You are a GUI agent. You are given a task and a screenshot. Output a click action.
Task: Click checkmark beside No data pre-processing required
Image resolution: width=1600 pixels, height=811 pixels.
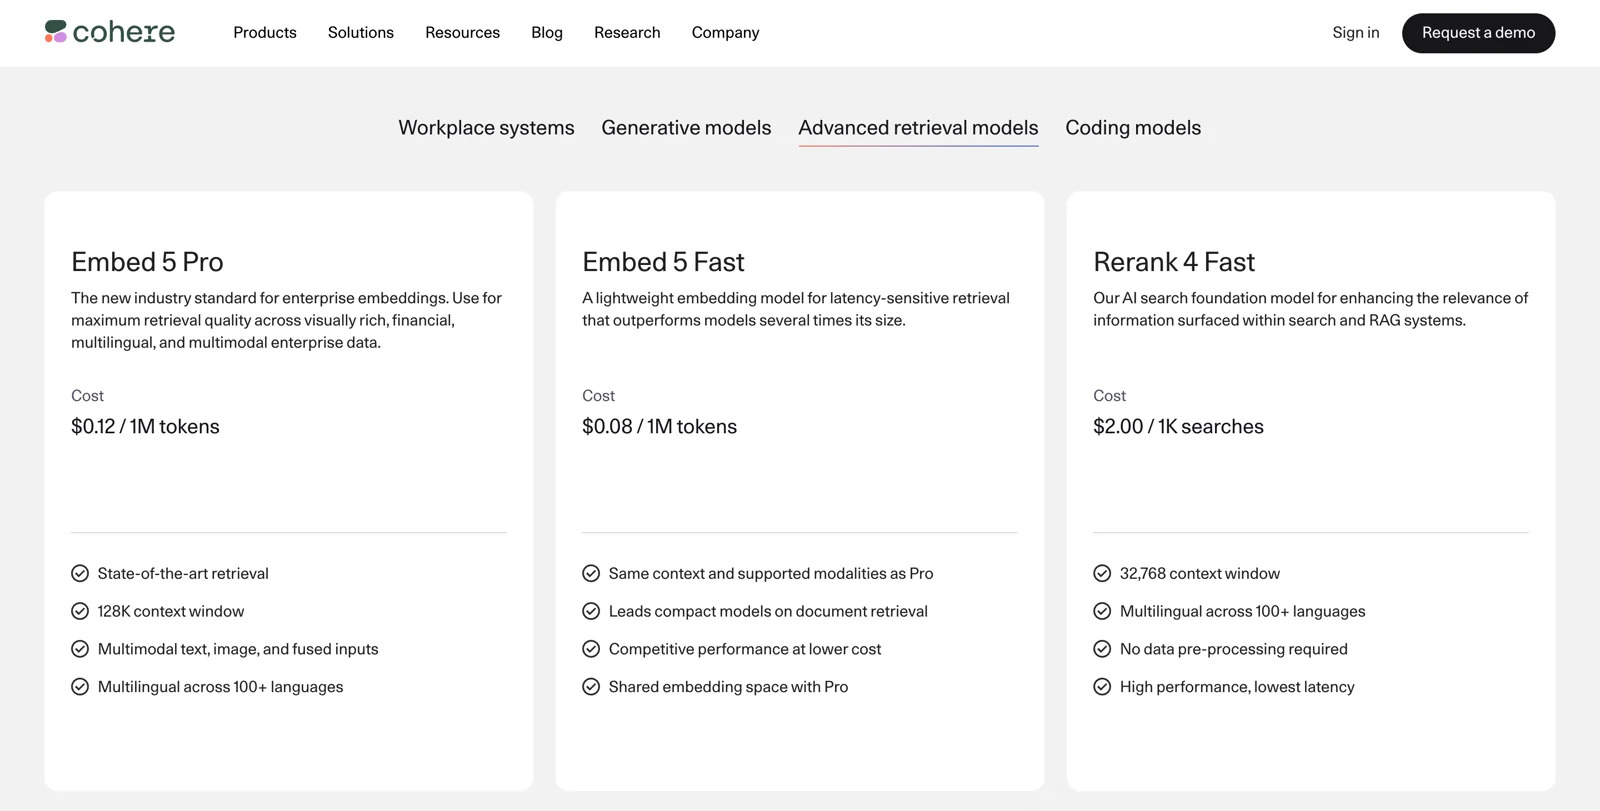(x=1102, y=649)
